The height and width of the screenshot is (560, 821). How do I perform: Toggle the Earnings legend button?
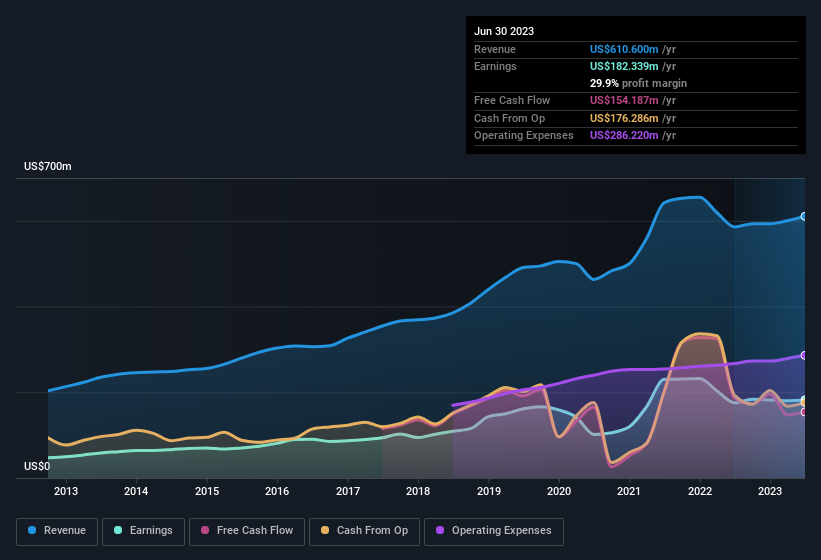(143, 531)
